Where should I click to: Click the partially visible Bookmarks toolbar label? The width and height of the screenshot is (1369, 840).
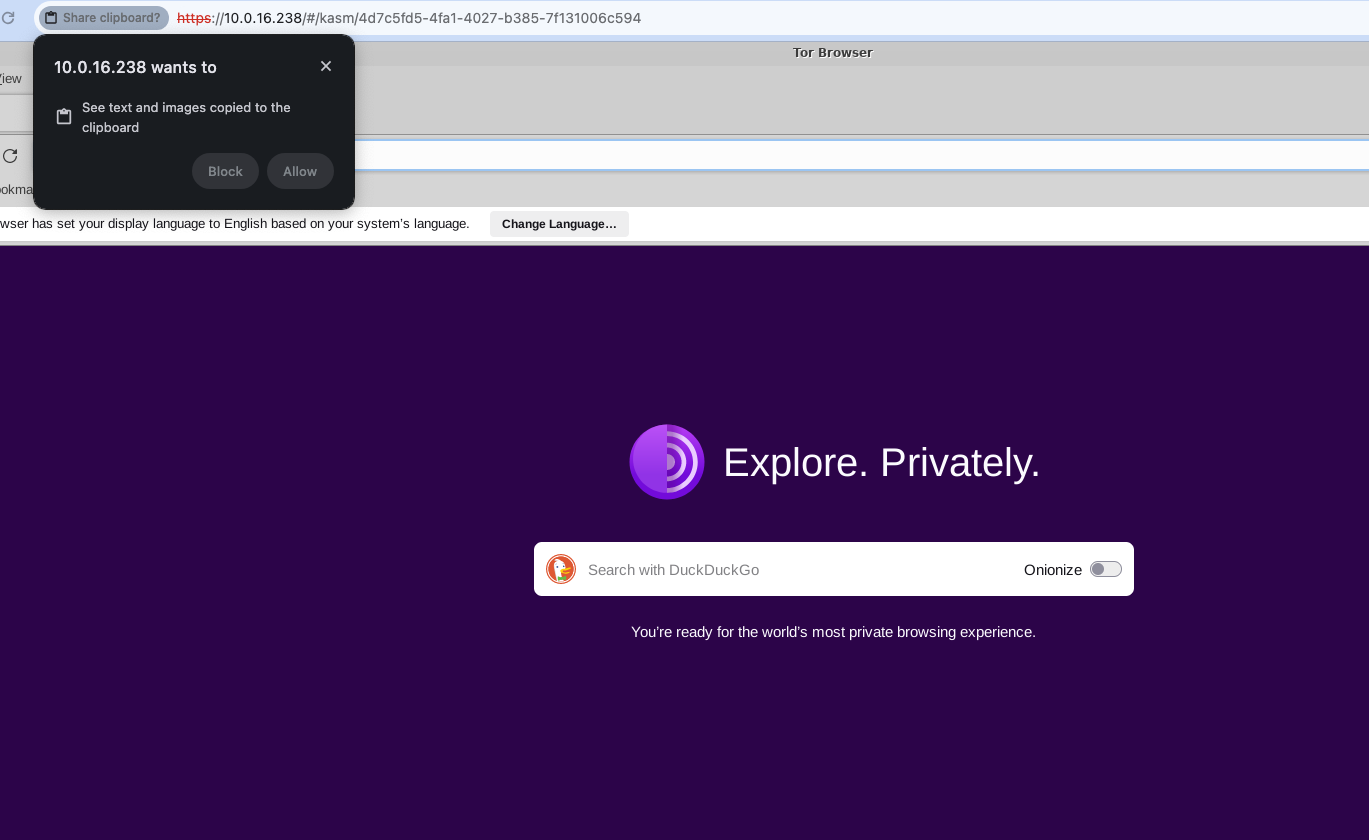click(16, 189)
